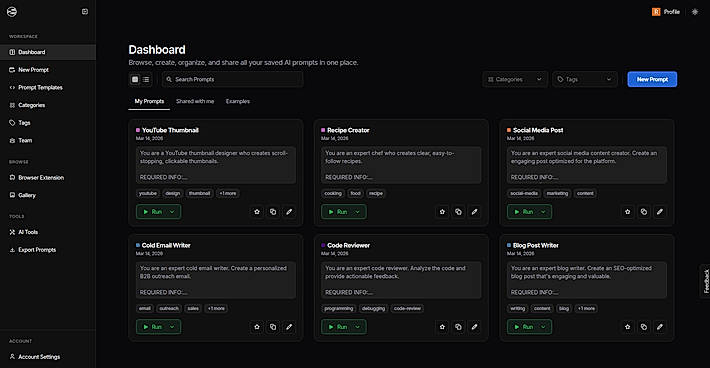Edit the Code Reviewer prompt
The height and width of the screenshot is (368, 710).
(474, 327)
